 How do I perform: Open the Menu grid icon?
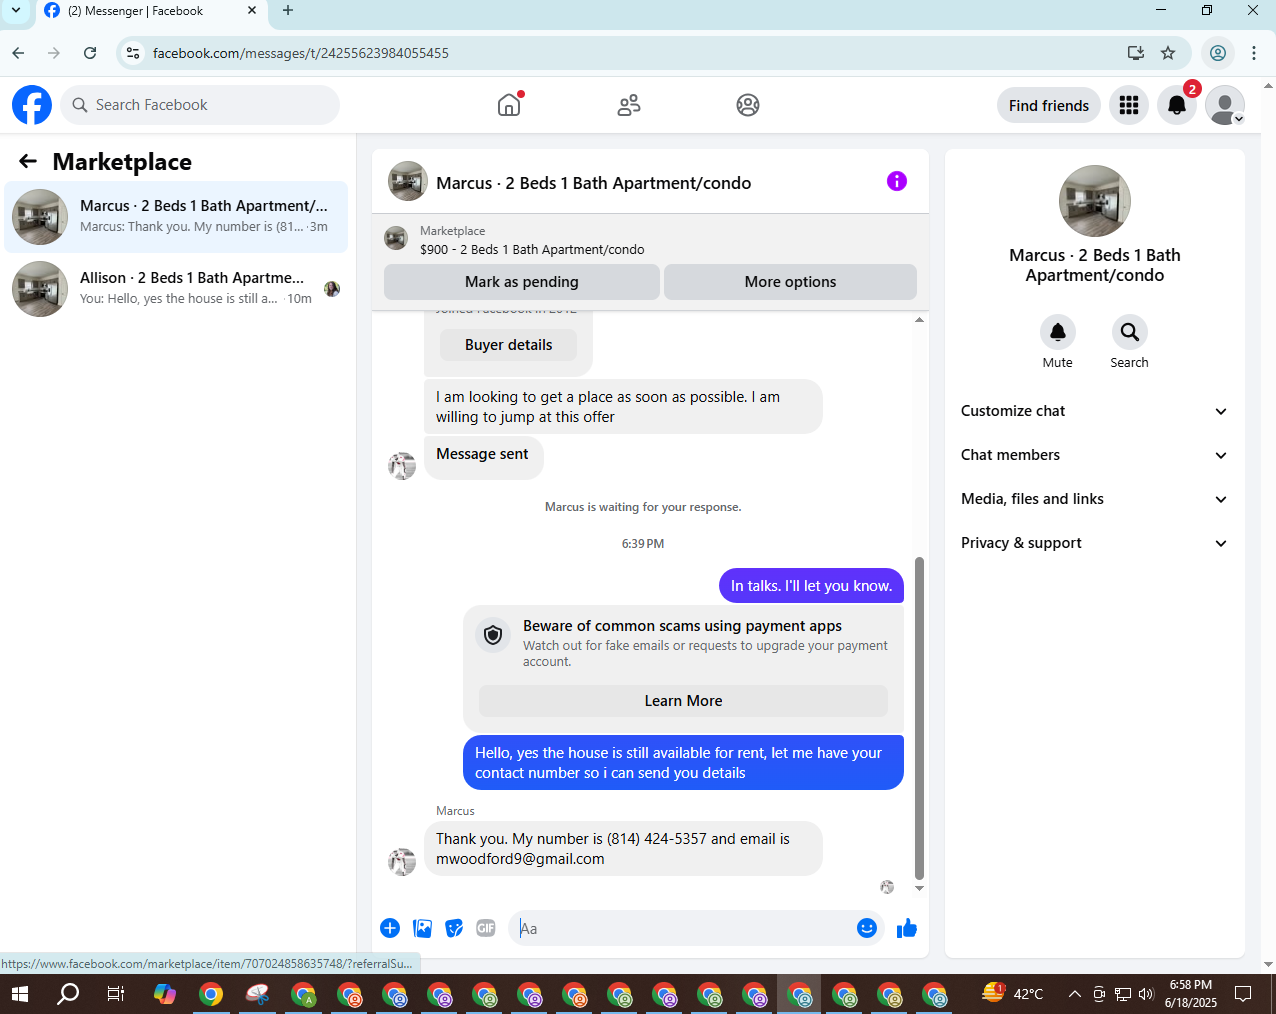click(1129, 105)
